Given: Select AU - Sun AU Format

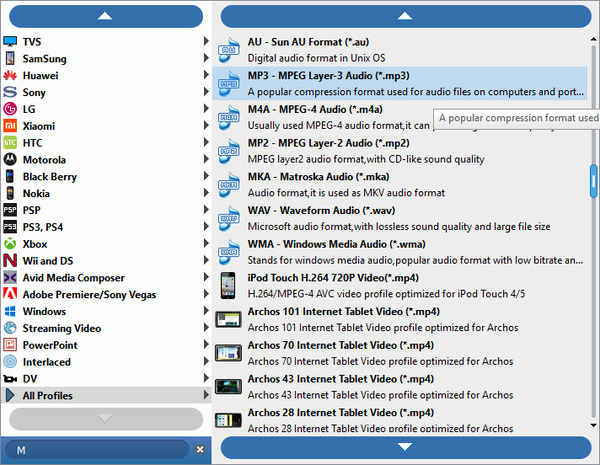Looking at the screenshot, I should pyautogui.click(x=400, y=50).
